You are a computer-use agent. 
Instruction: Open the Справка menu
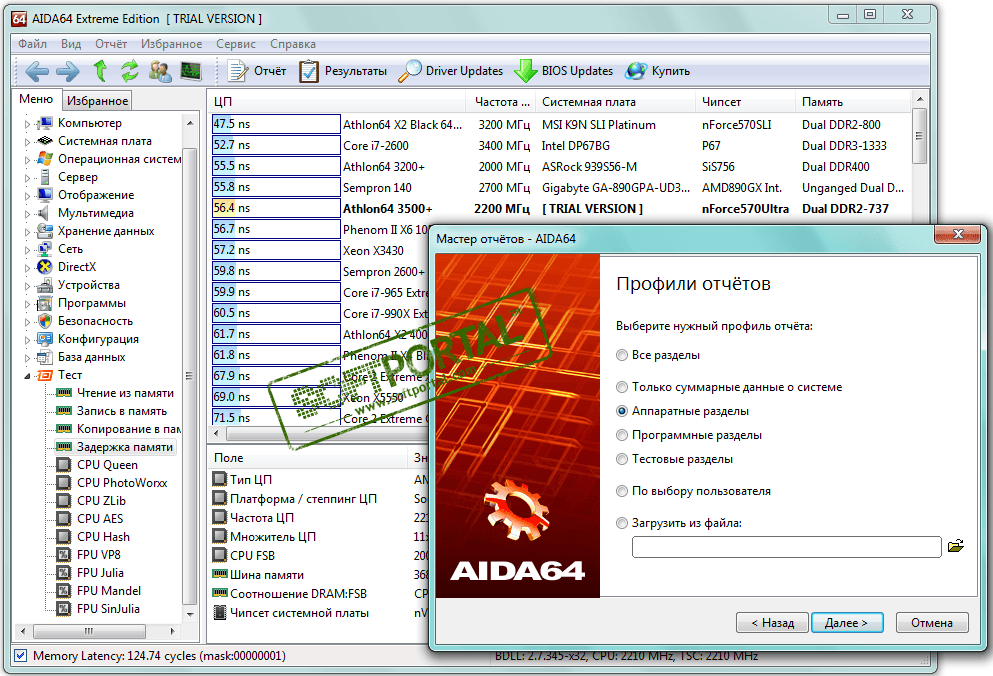tap(293, 44)
